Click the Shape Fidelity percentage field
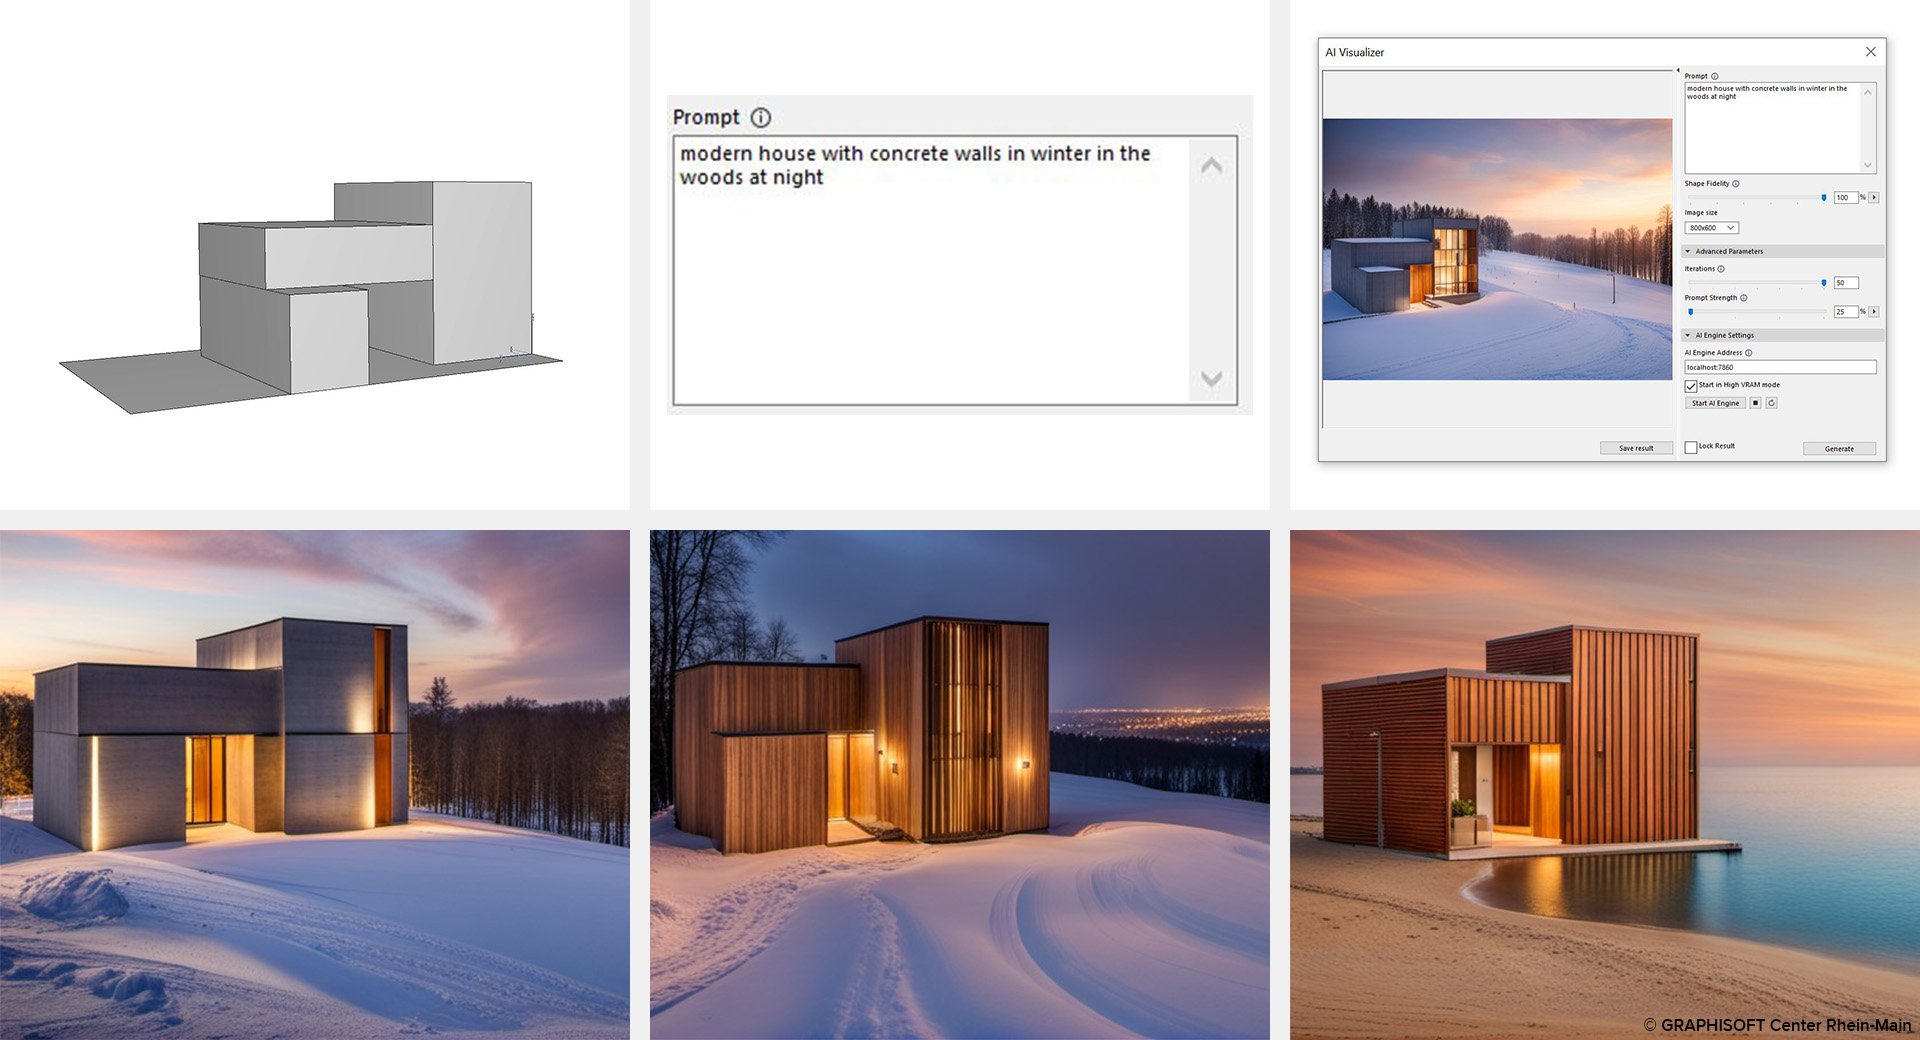 click(1845, 198)
